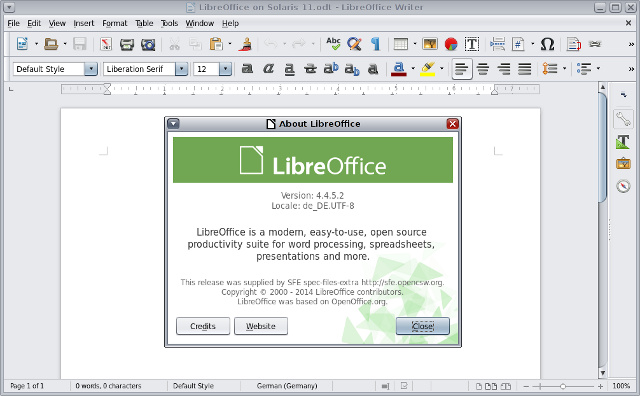Toggle automatic spell checking Abc icon
This screenshot has height=396, width=640.
coord(333,44)
